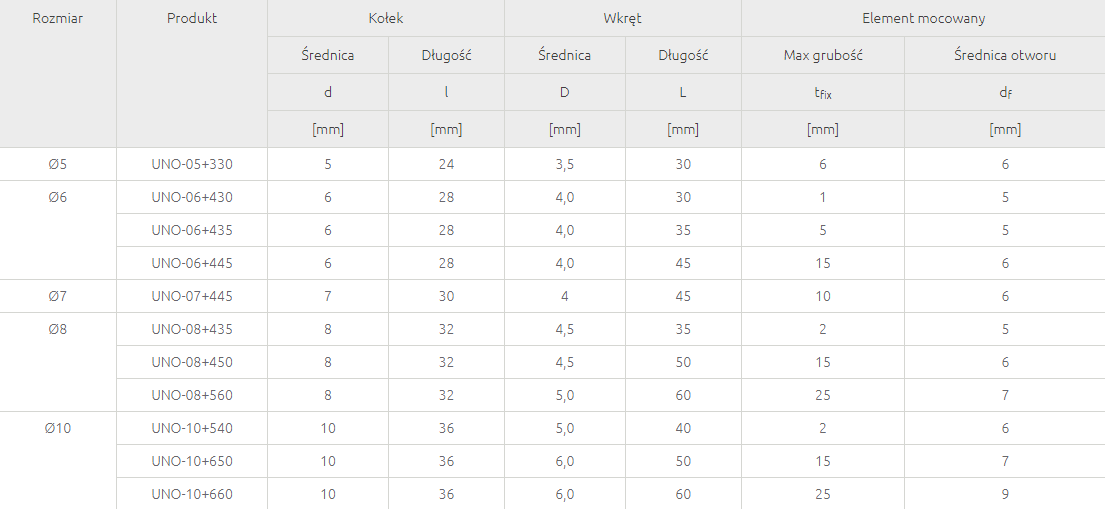Select product UNO-06+445

click(x=192, y=263)
